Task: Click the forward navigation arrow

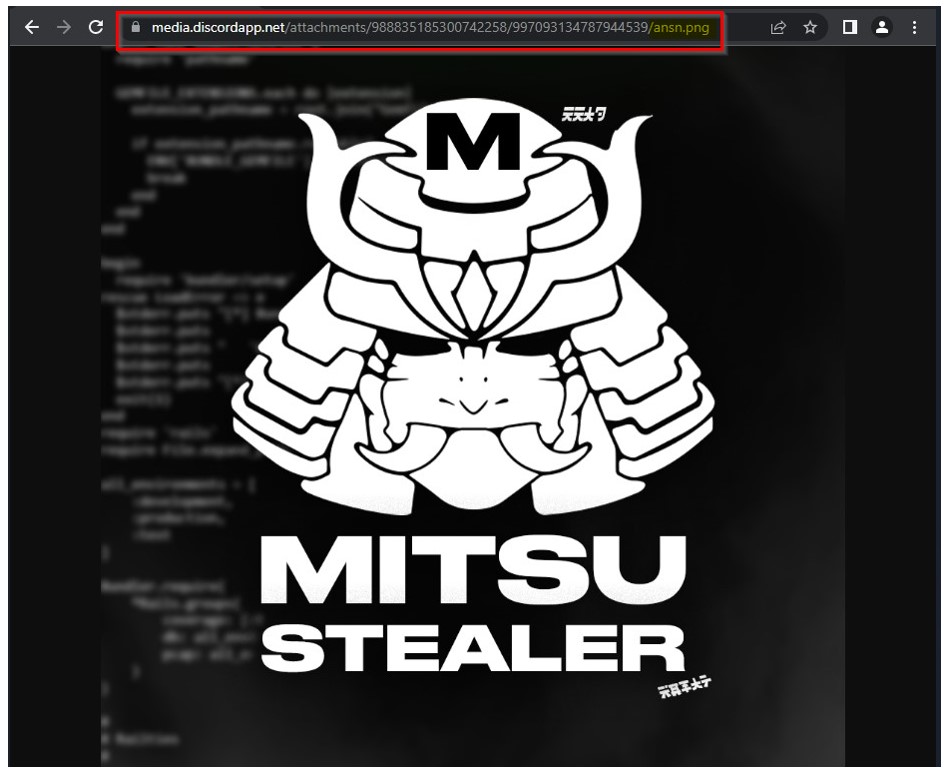Action: 62,27
